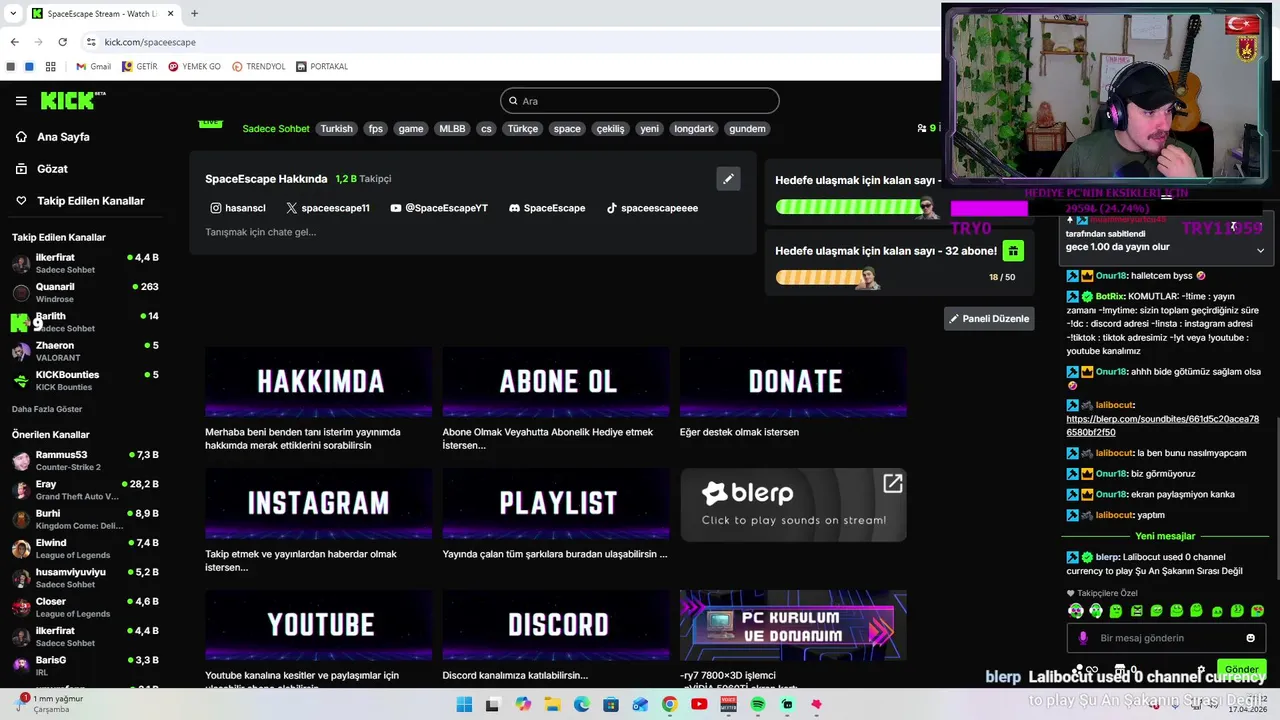Open the SpaceEscape Discord link

tap(547, 208)
